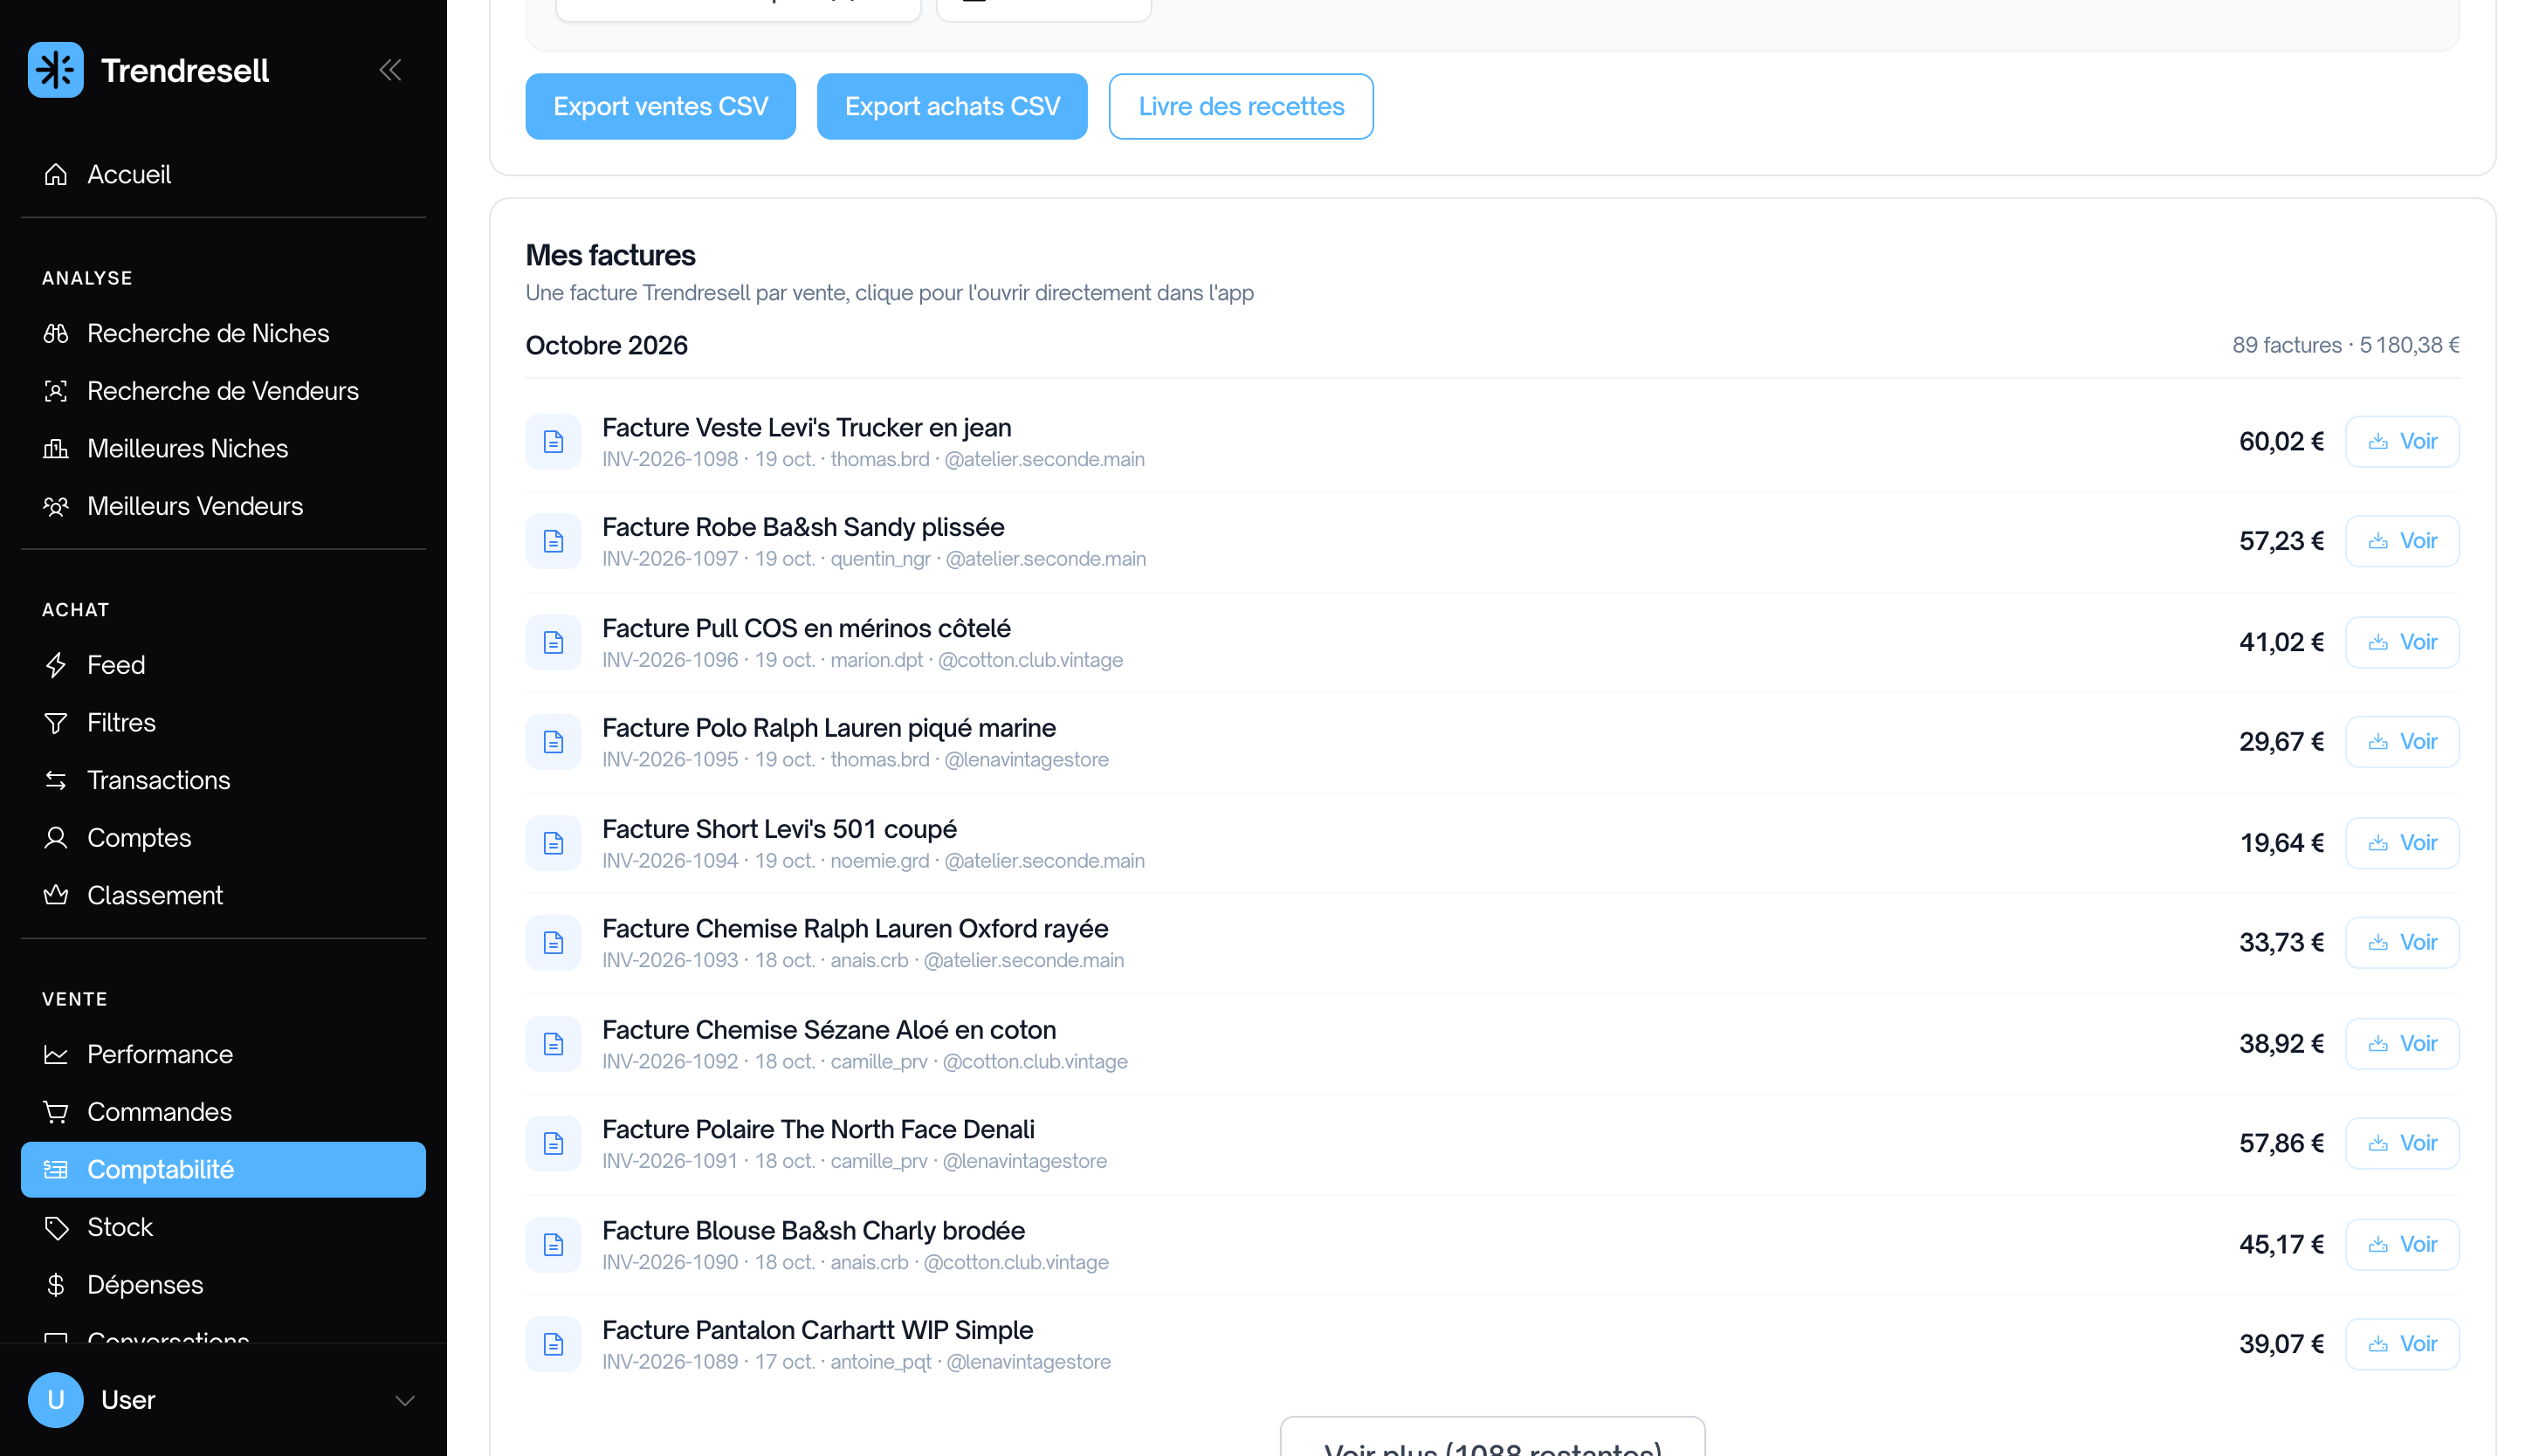Click the Octobre 2026 heading

[x=606, y=345]
